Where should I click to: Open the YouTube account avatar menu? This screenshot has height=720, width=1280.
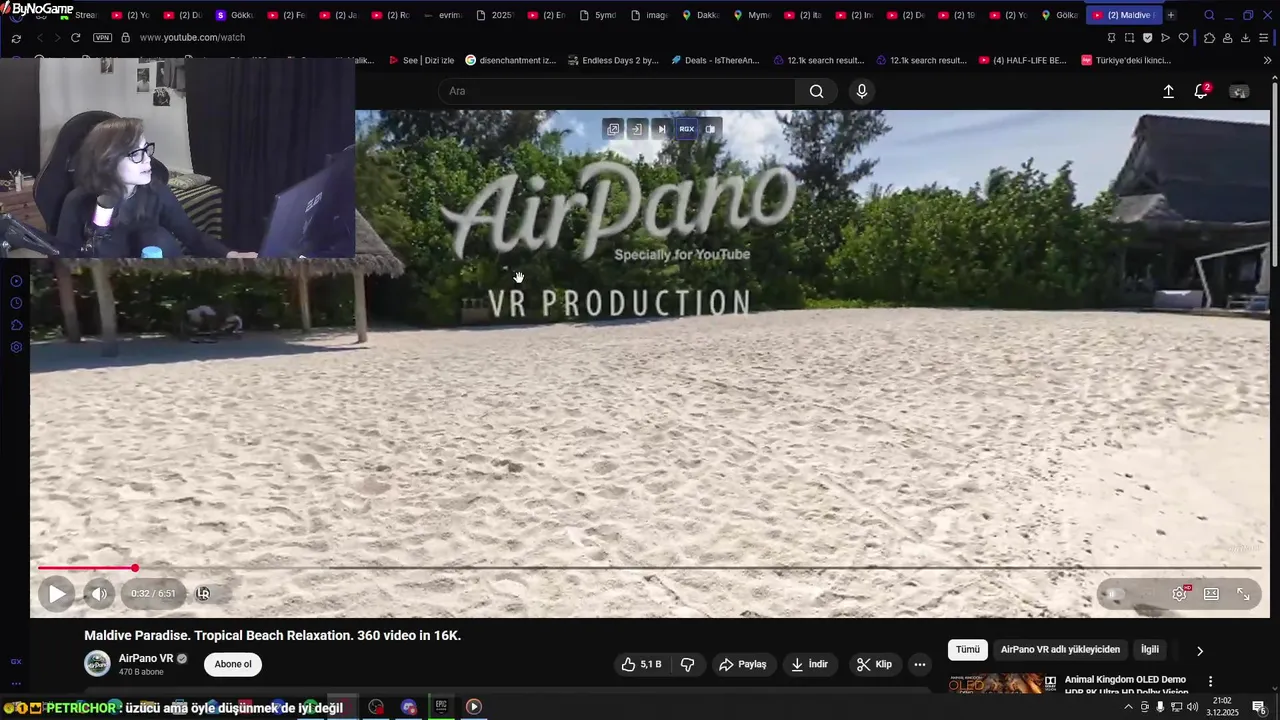click(1239, 91)
